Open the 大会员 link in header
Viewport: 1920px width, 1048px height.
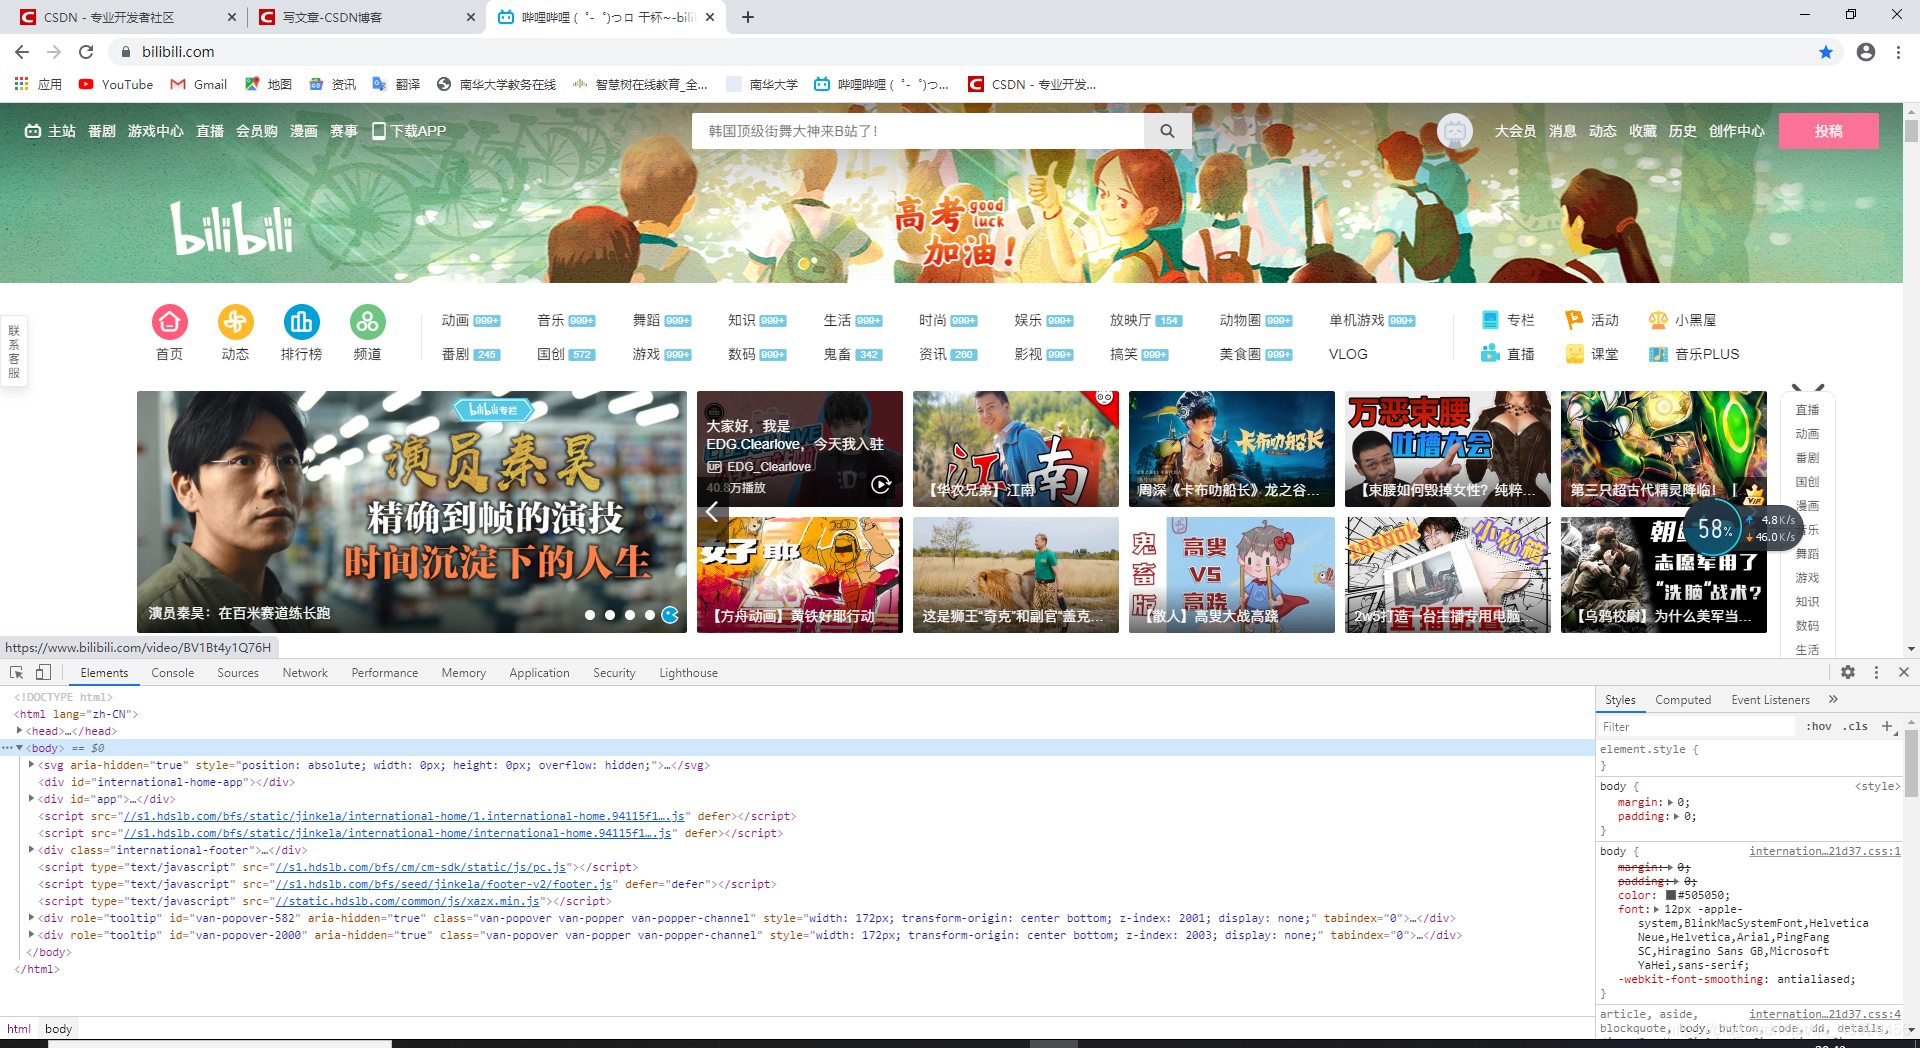pos(1515,131)
